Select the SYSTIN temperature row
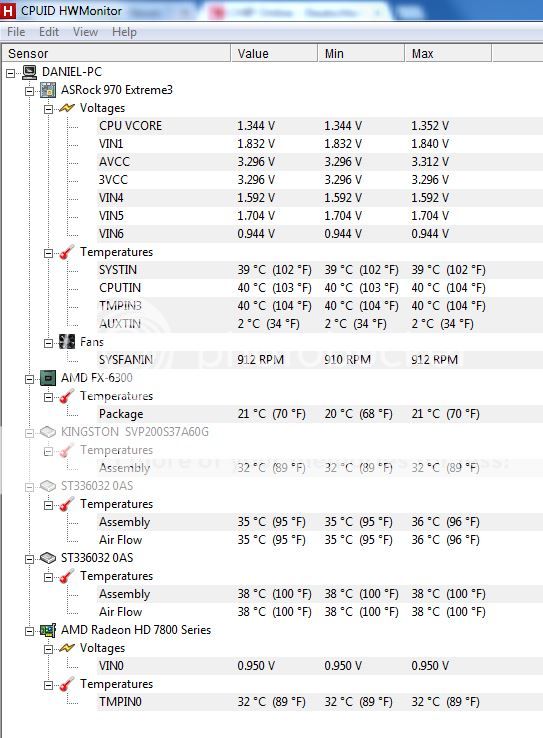This screenshot has height=738, width=543. (x=319, y=270)
